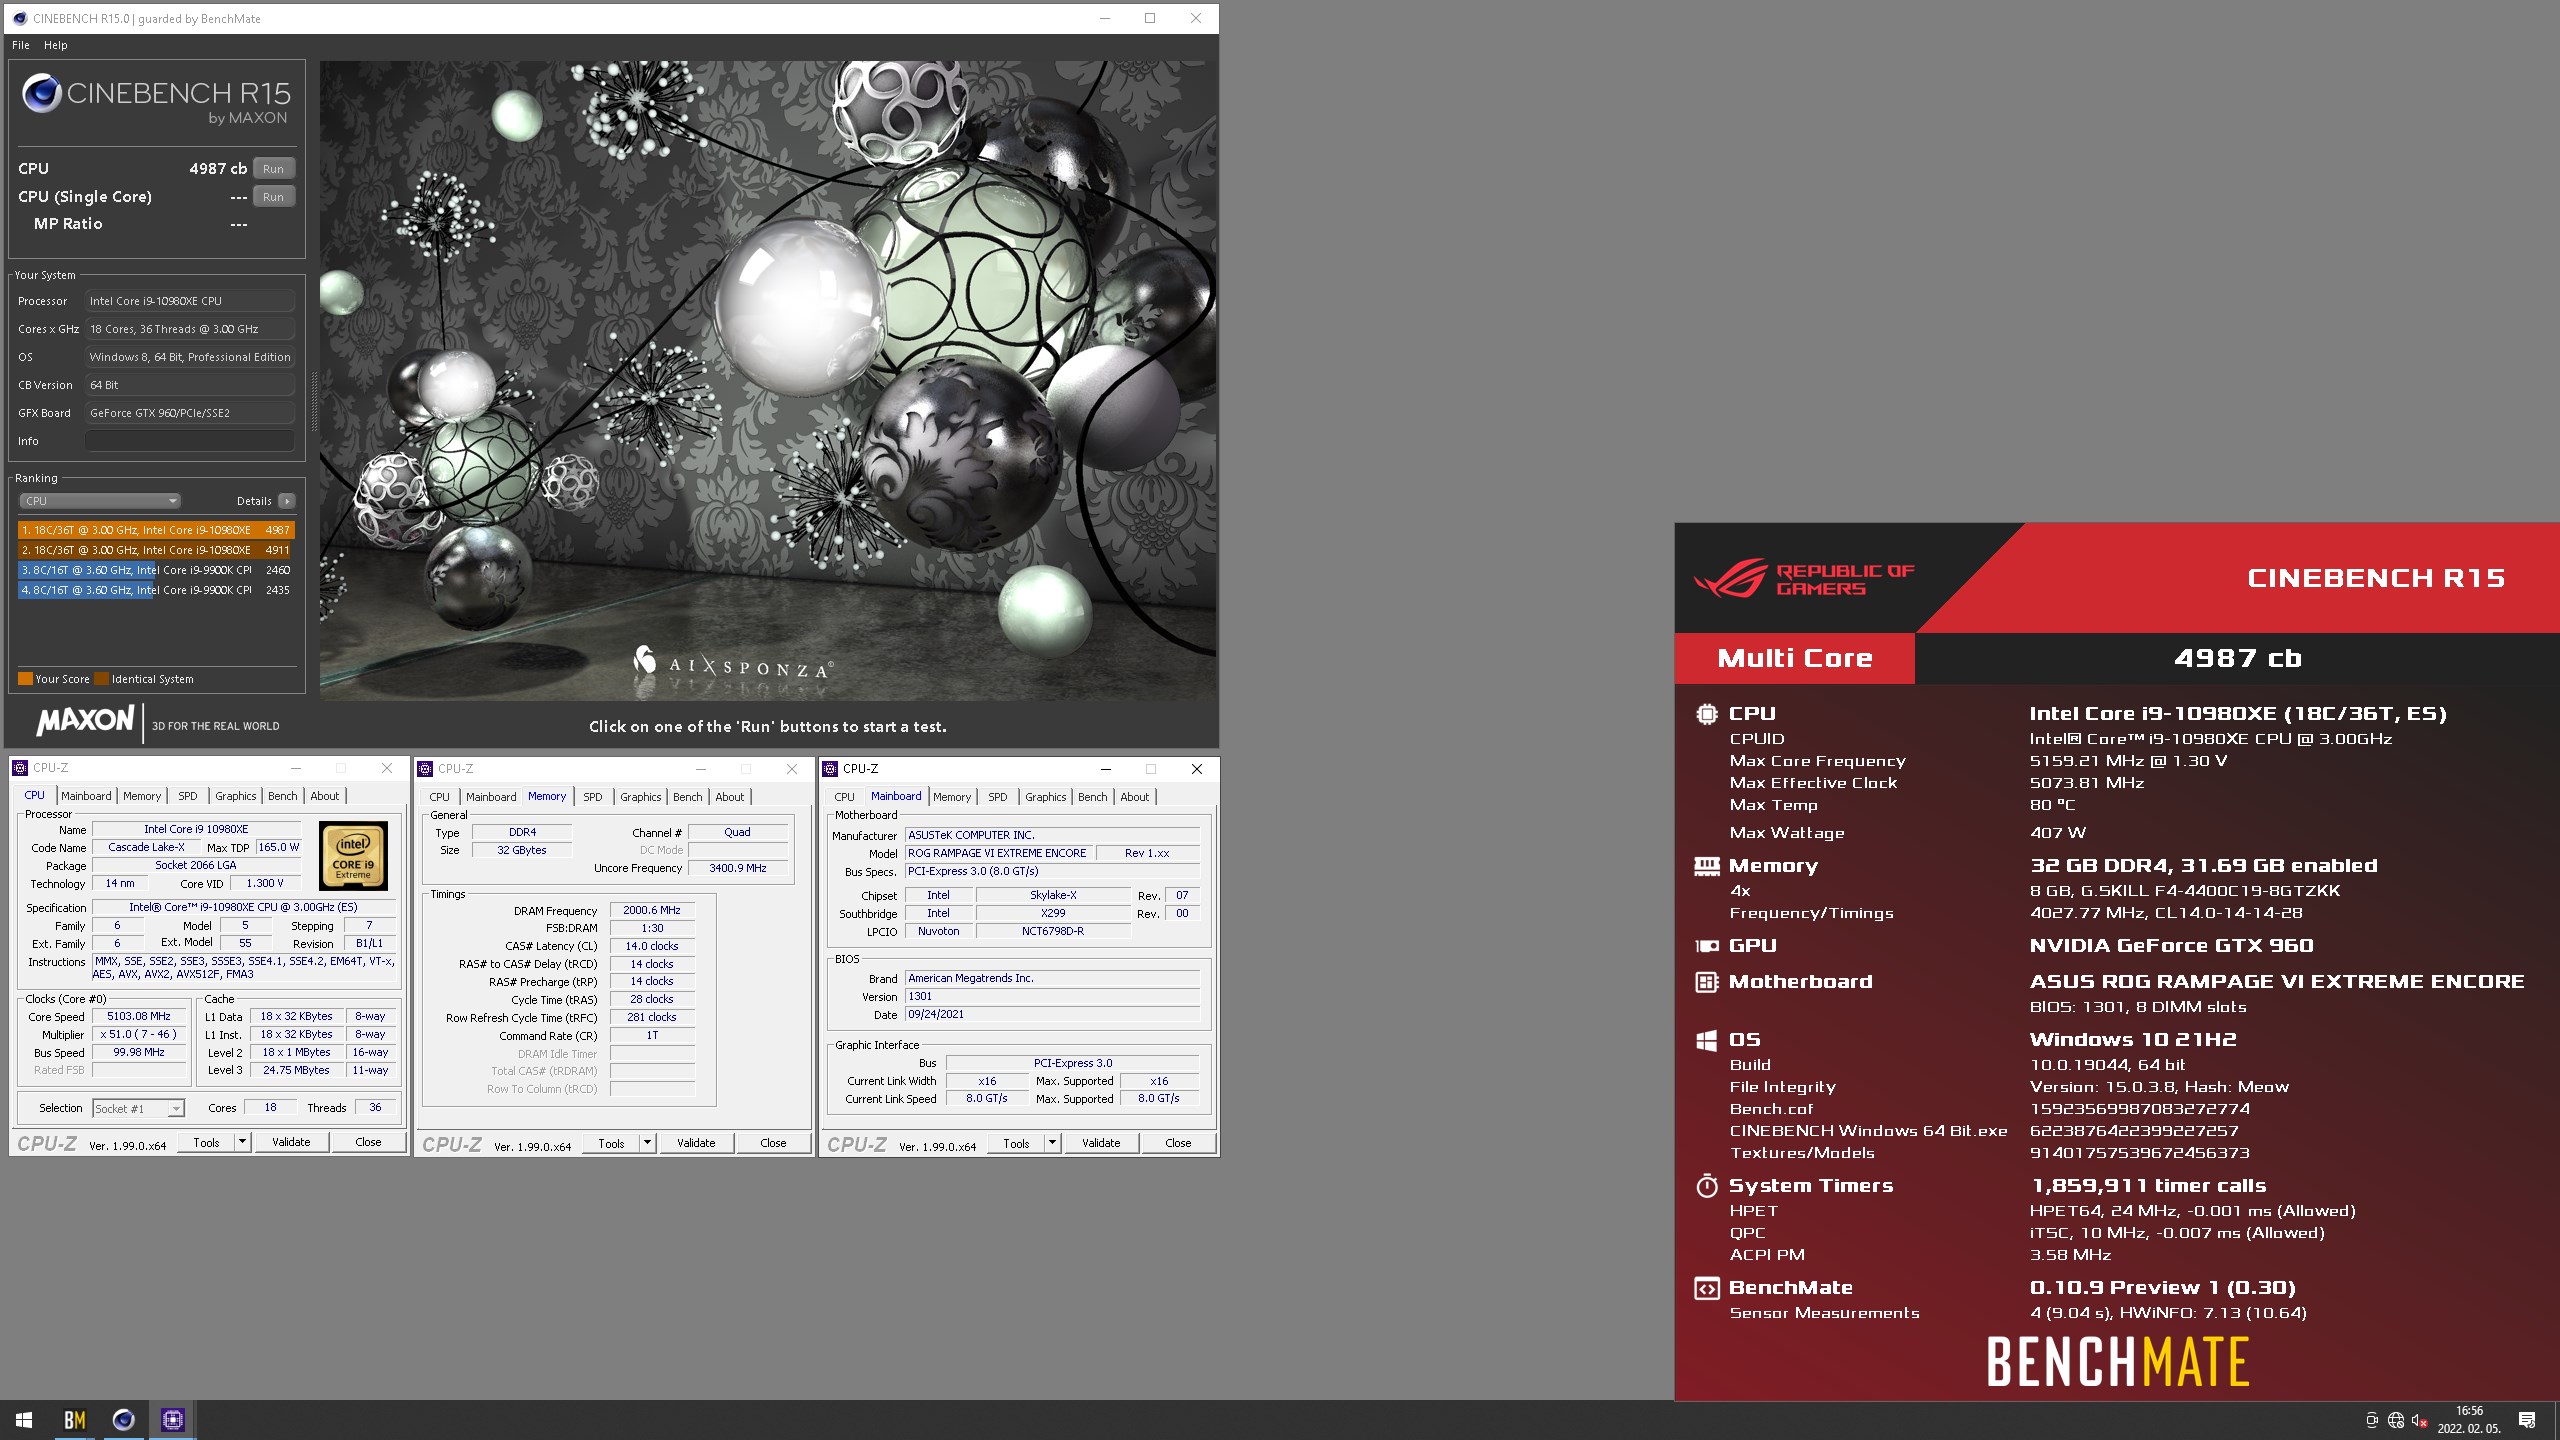Click BenchMate code icon in panel
This screenshot has width=2560, height=1440.
(1707, 1288)
